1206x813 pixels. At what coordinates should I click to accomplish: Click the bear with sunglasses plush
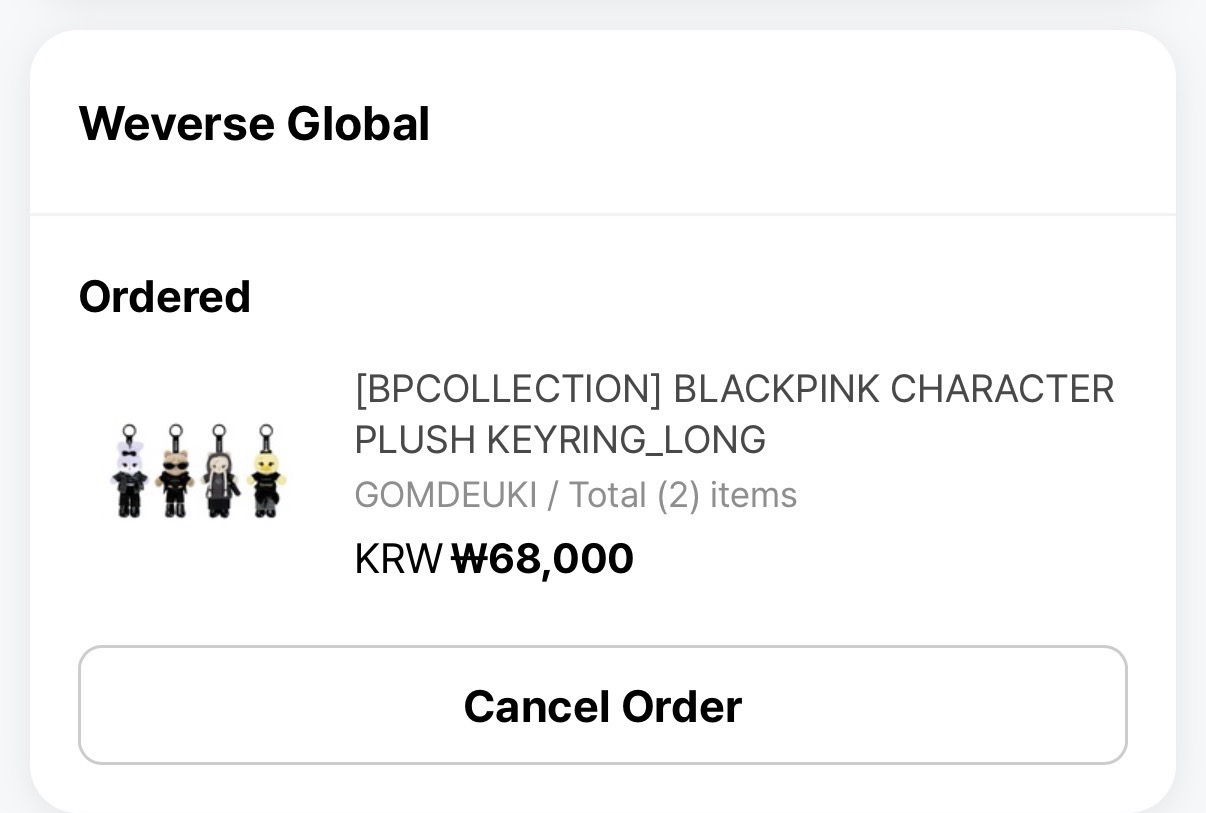point(175,480)
